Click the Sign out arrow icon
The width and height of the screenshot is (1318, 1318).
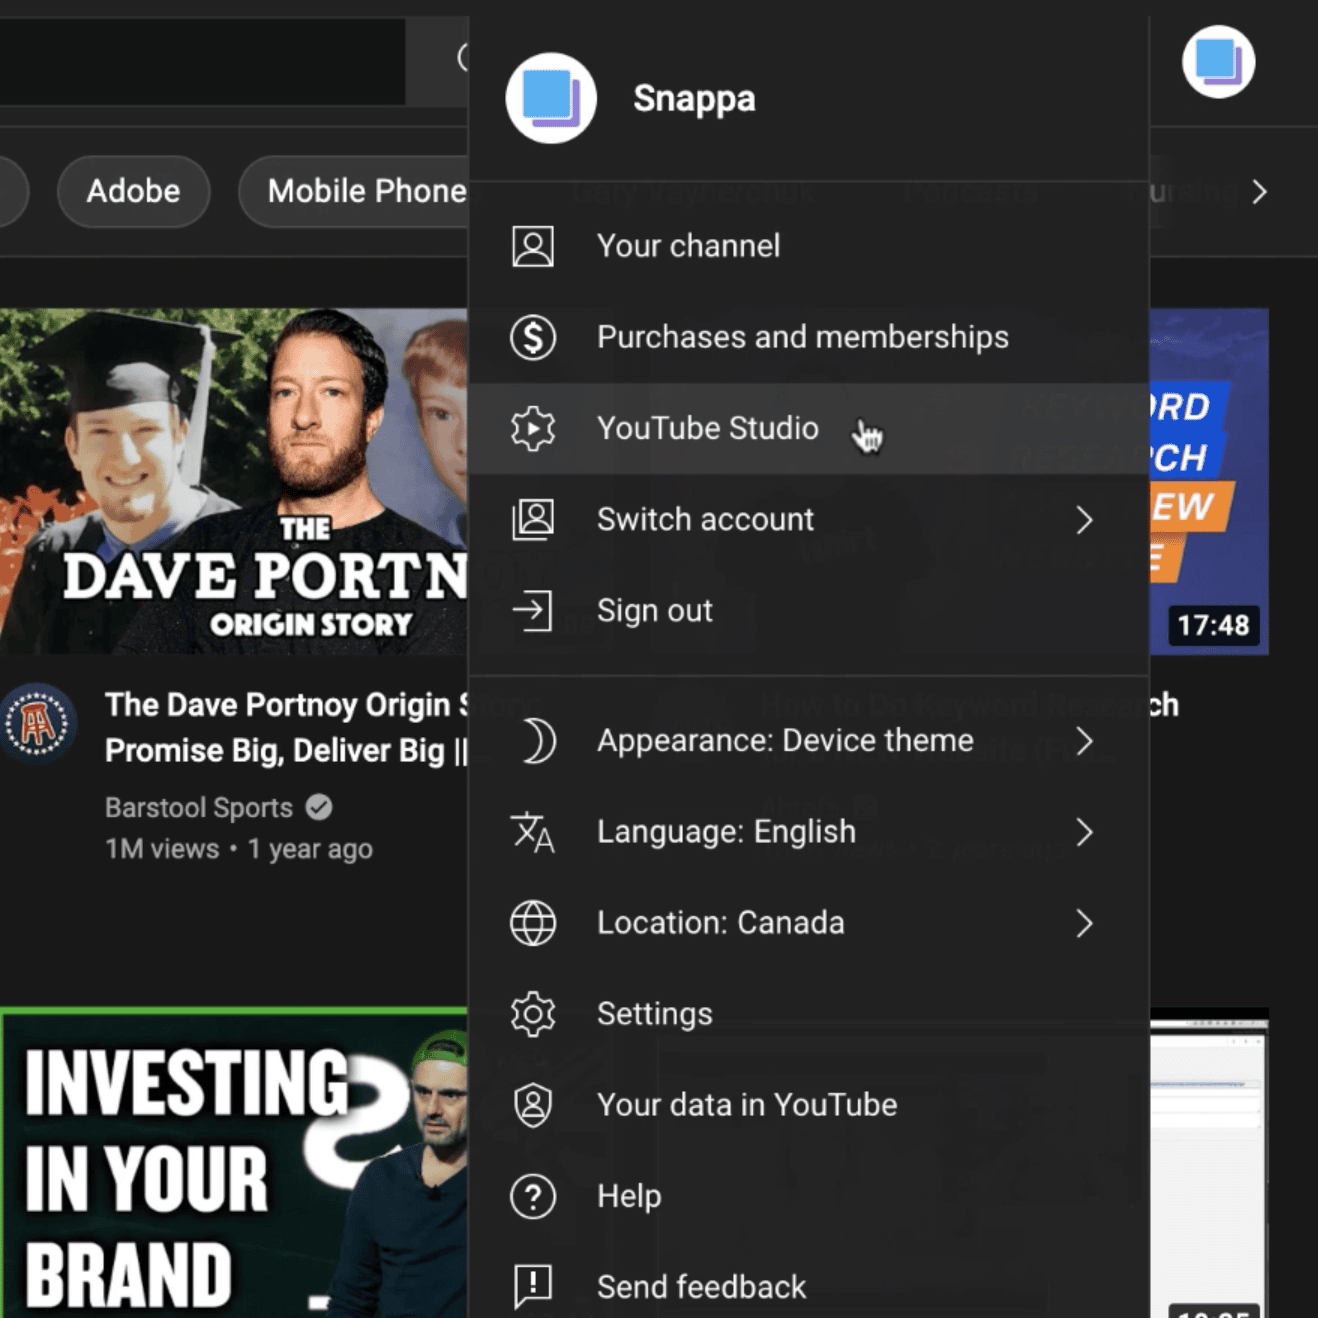(533, 610)
